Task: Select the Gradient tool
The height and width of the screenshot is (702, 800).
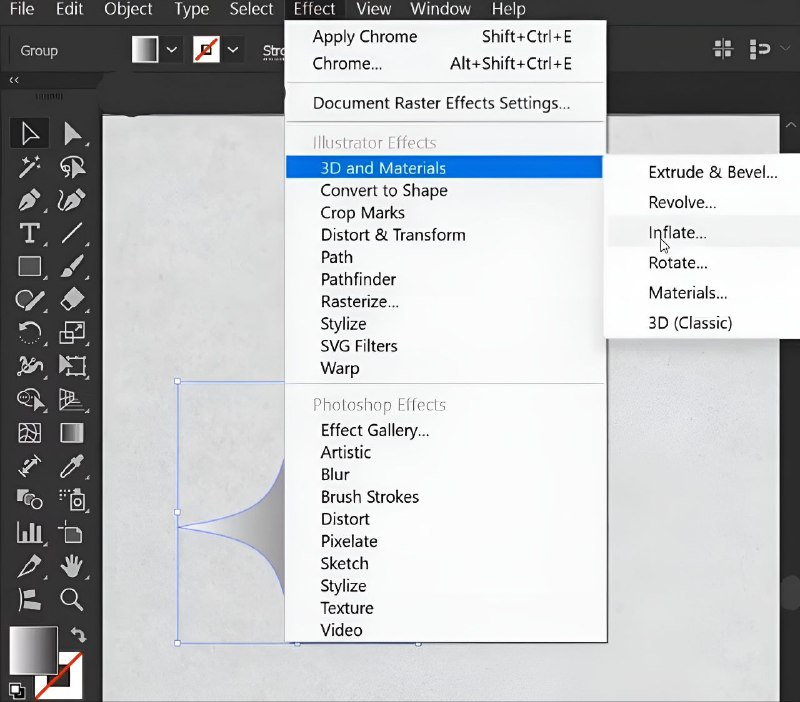Action: coord(72,432)
